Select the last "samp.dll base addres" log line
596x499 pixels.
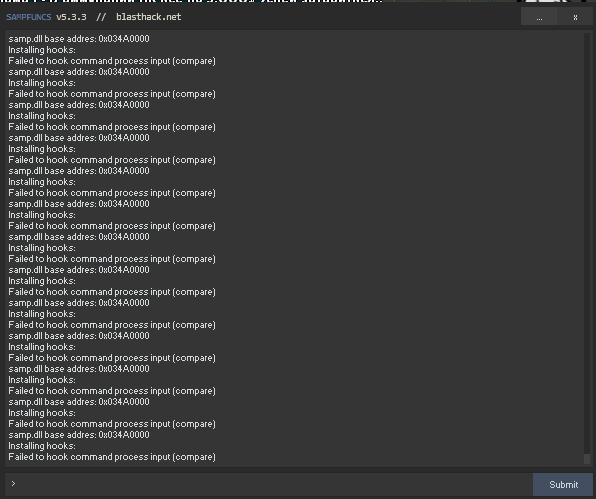(79, 435)
